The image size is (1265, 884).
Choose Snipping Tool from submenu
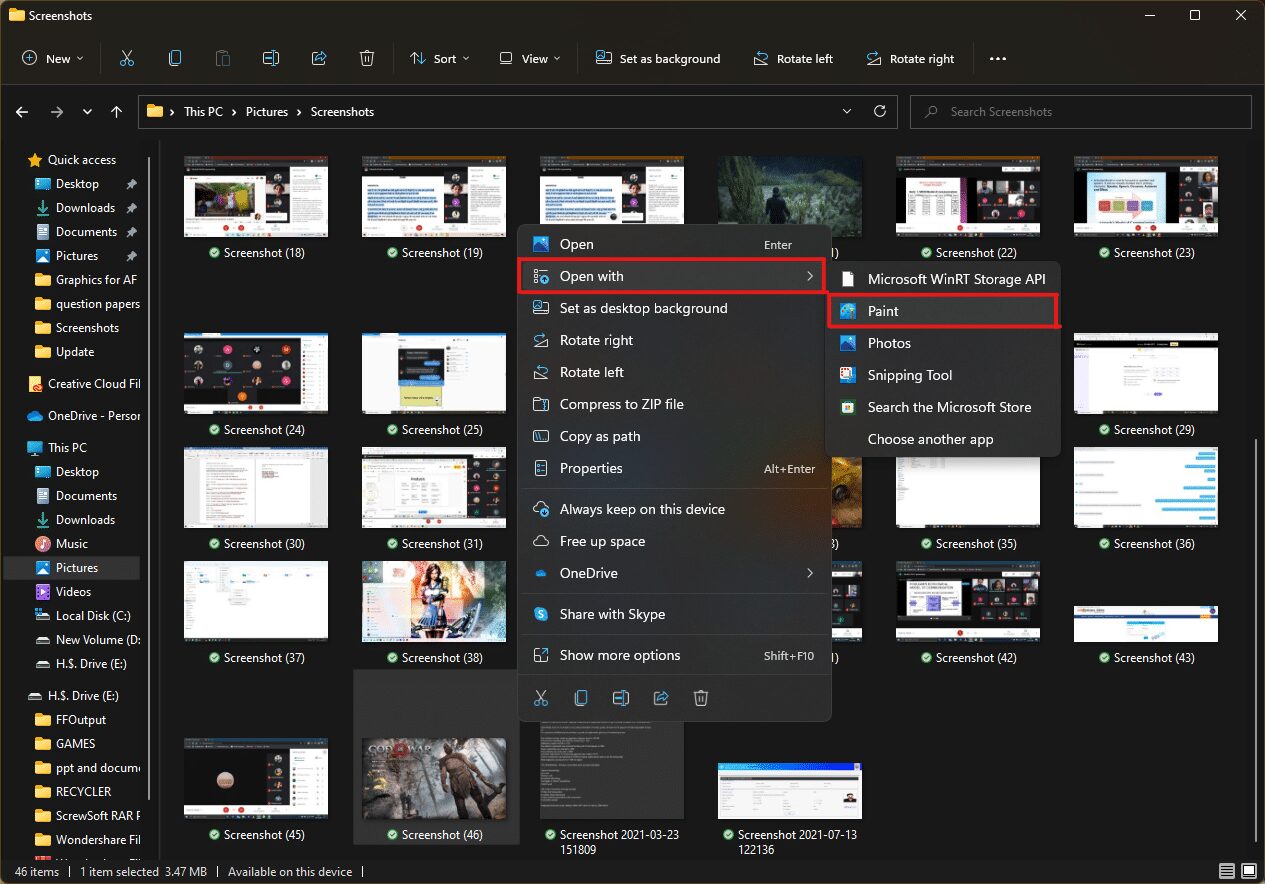(943, 375)
